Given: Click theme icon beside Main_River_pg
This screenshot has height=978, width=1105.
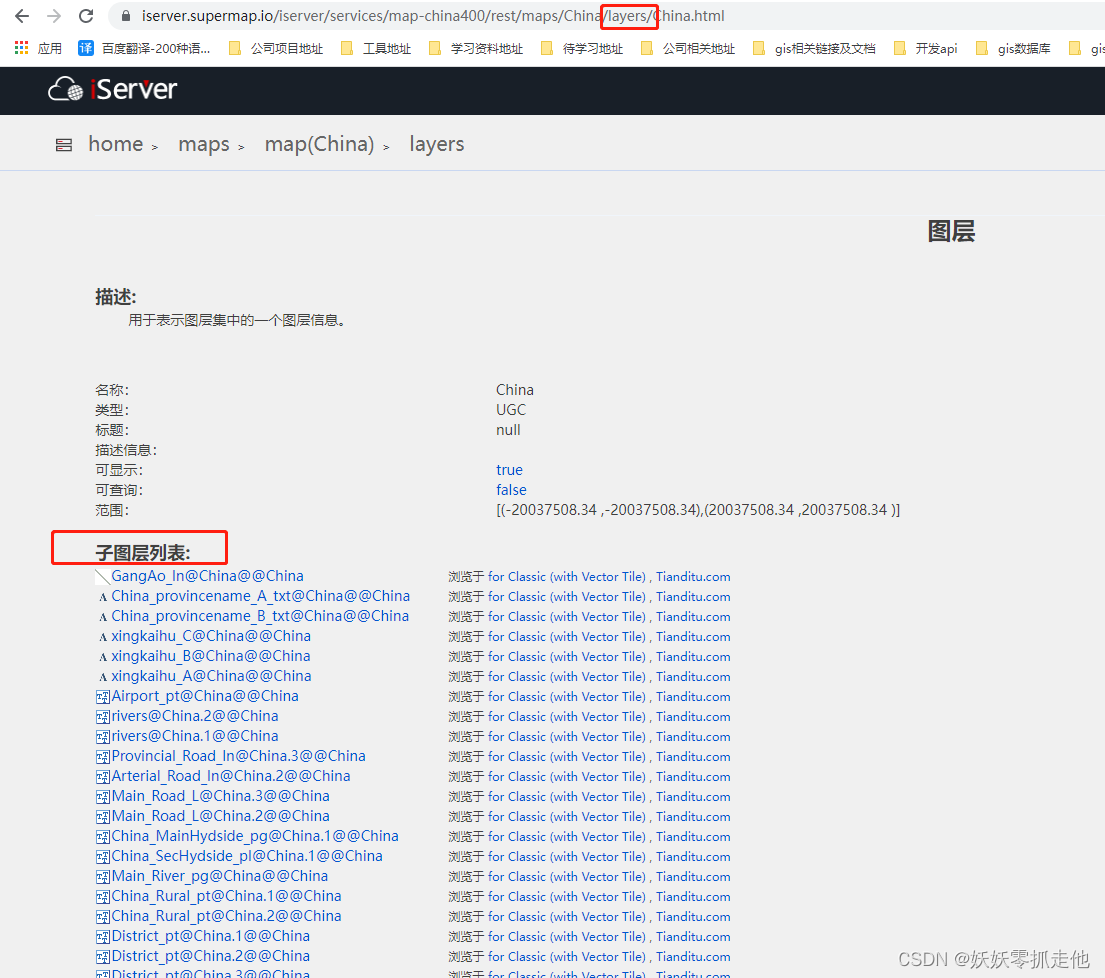Looking at the screenshot, I should (103, 877).
